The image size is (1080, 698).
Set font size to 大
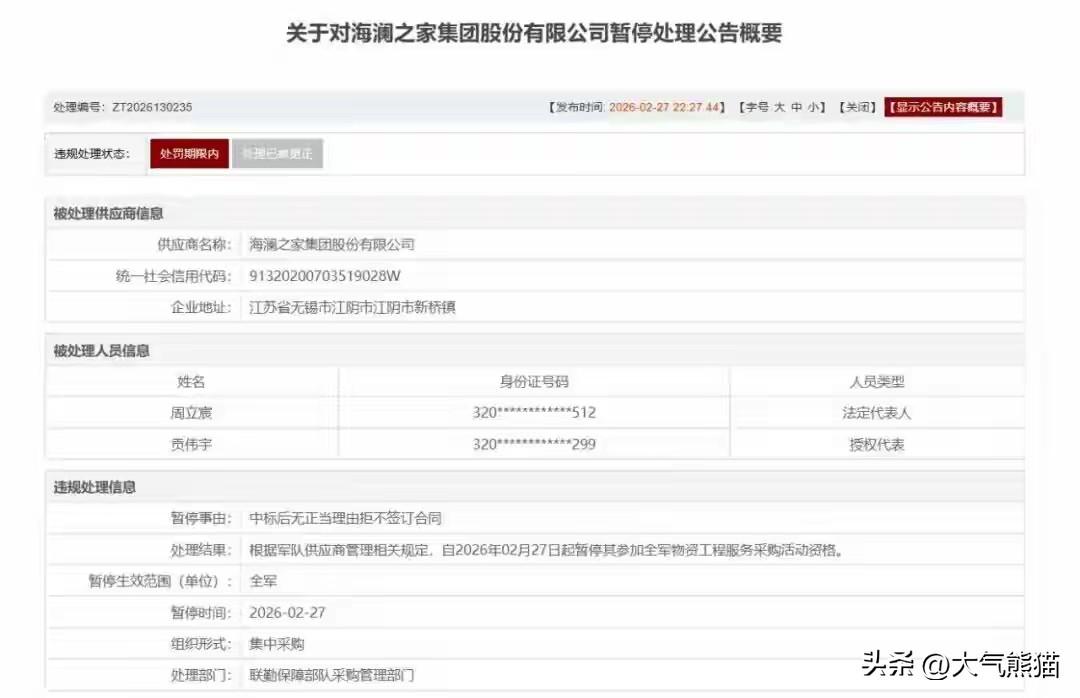coord(780,107)
